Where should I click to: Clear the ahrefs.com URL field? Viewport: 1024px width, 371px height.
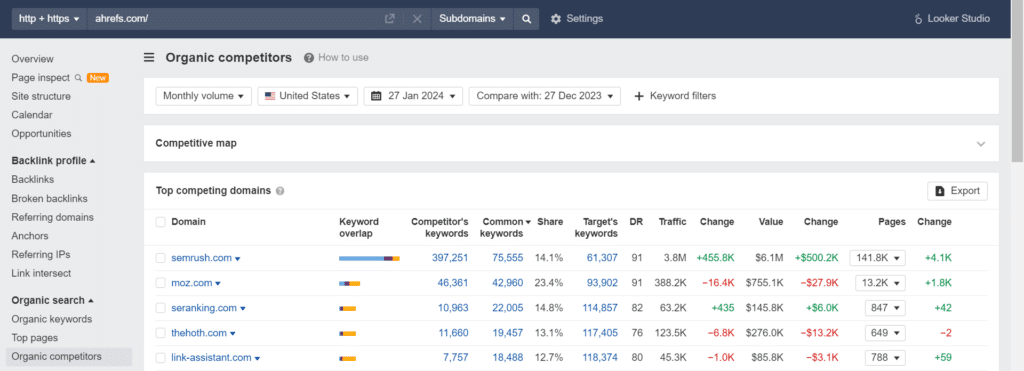tap(417, 19)
